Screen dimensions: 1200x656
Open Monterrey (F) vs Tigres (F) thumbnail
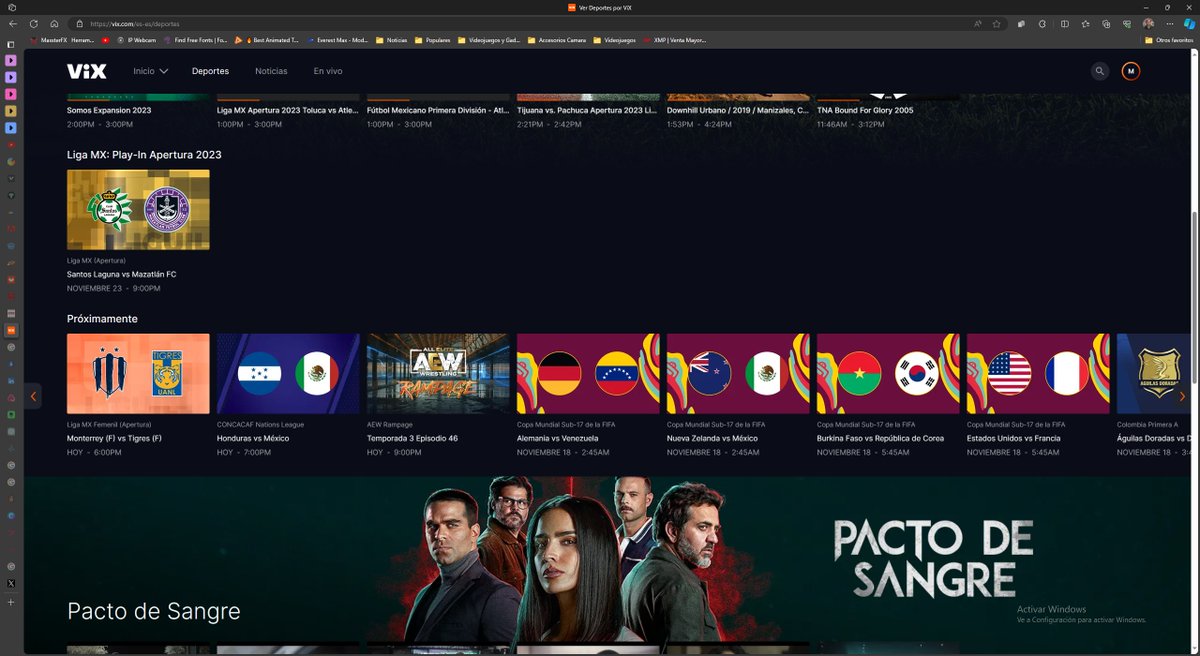[138, 374]
